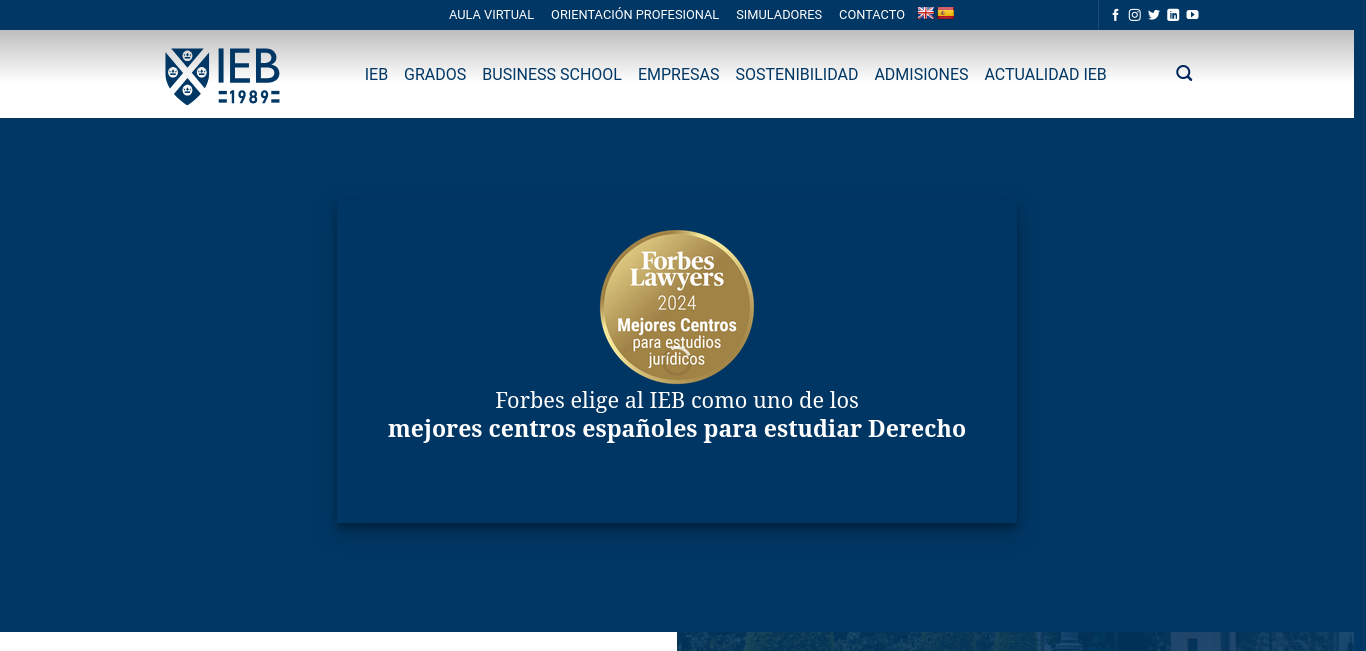This screenshot has width=1366, height=651.
Task: Open the IEB YouTube icon
Action: pos(1192,15)
